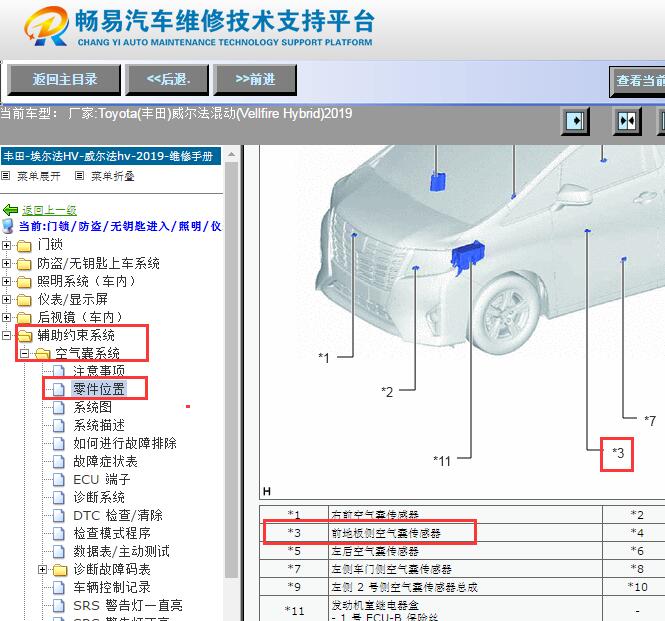This screenshot has width=665, height=621.
Task: Click the 防盗/无钥匙上车系统 folder icon
Action: click(24, 264)
